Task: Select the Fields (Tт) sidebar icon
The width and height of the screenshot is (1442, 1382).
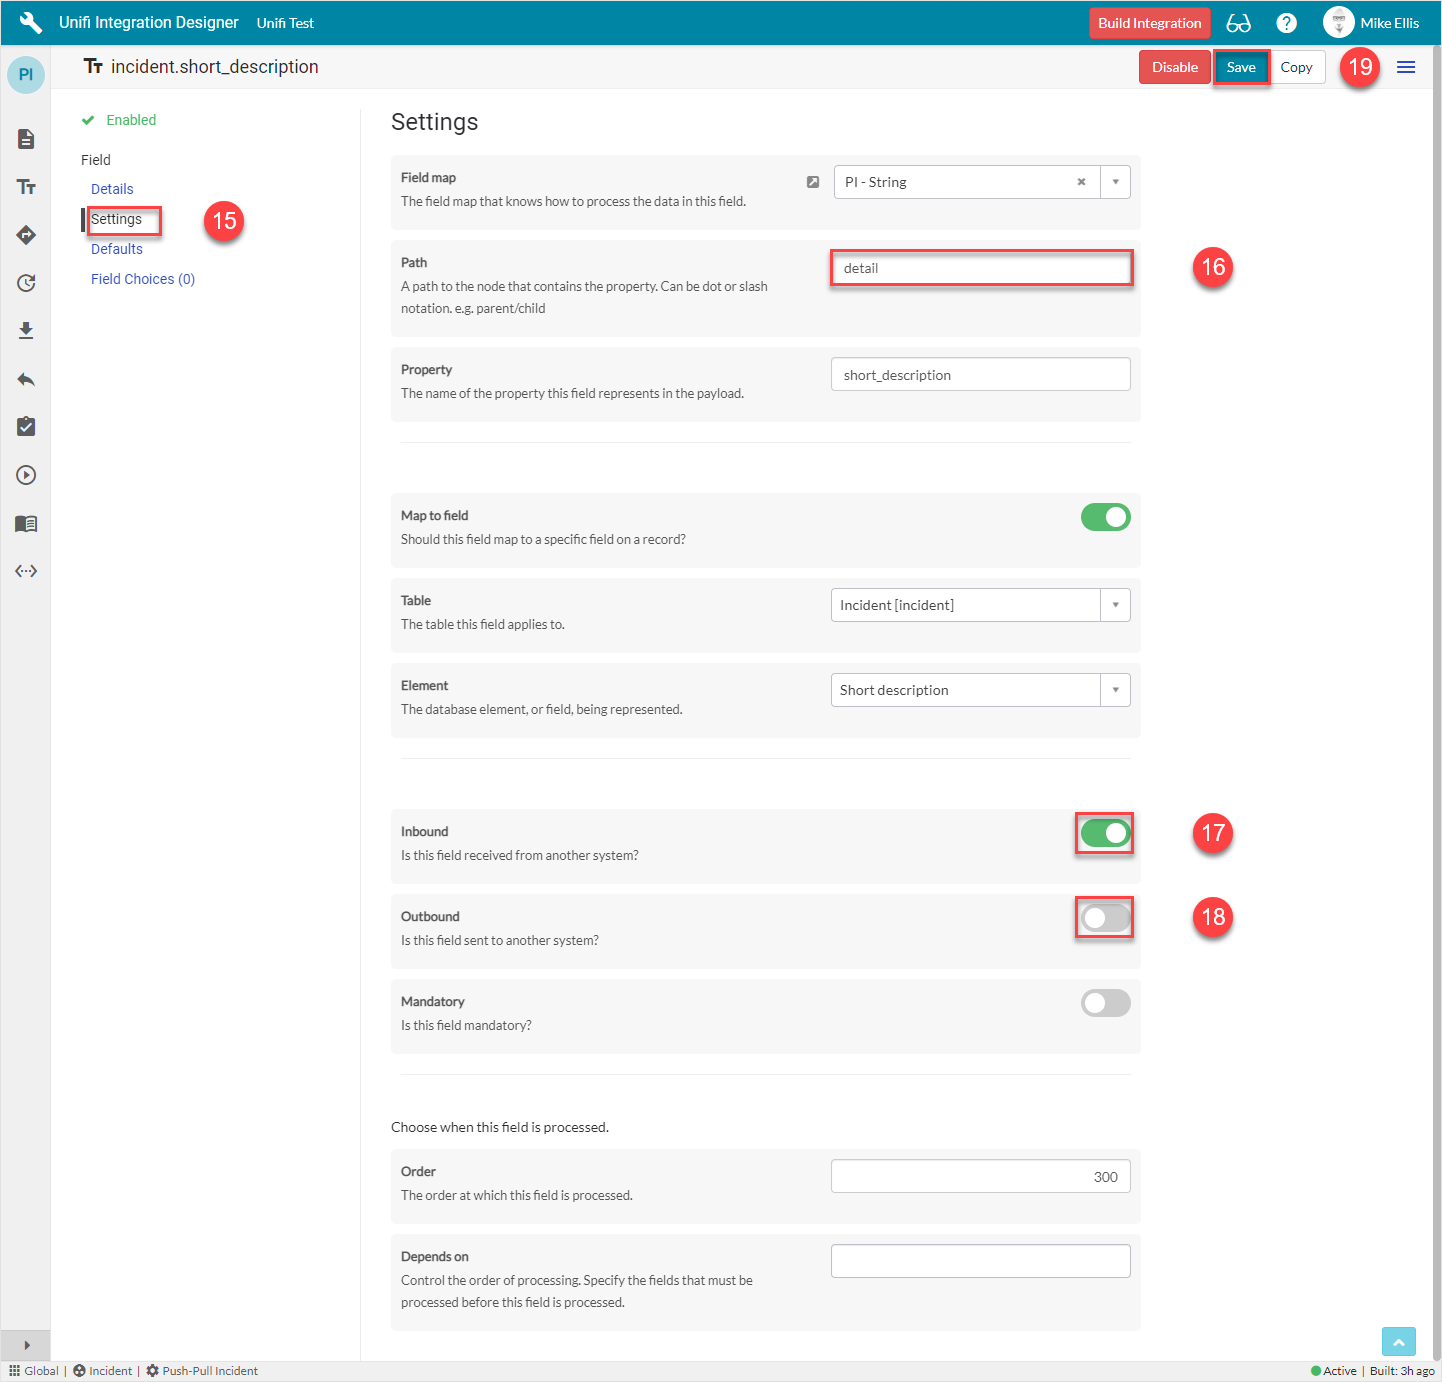Action: (x=26, y=187)
